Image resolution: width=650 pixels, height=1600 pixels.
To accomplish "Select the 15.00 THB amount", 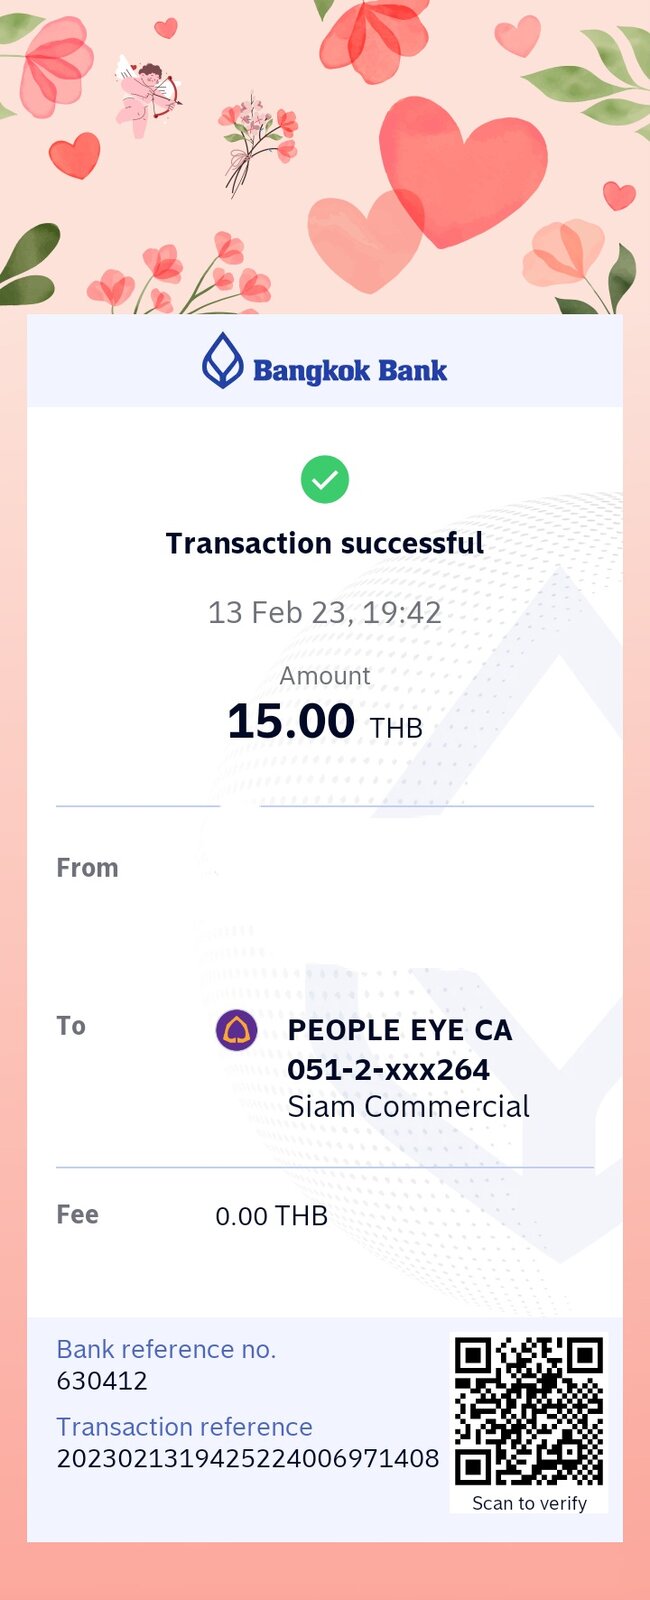I will (325, 722).
